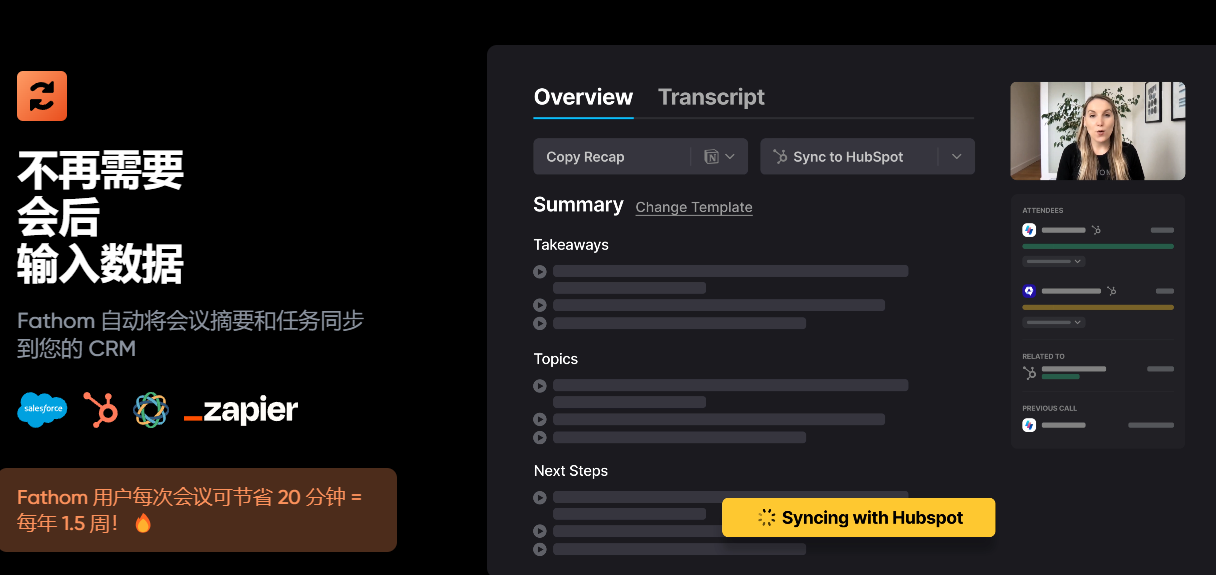Switch to the Transcript tab
1216x575 pixels.
[x=711, y=97]
